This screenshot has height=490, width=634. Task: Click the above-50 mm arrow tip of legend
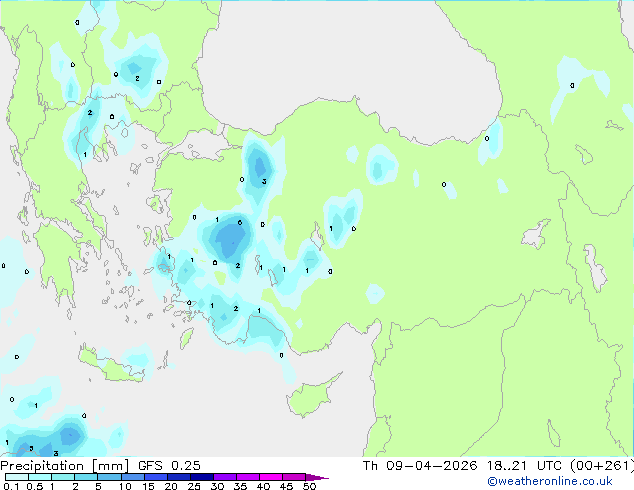coord(317,478)
